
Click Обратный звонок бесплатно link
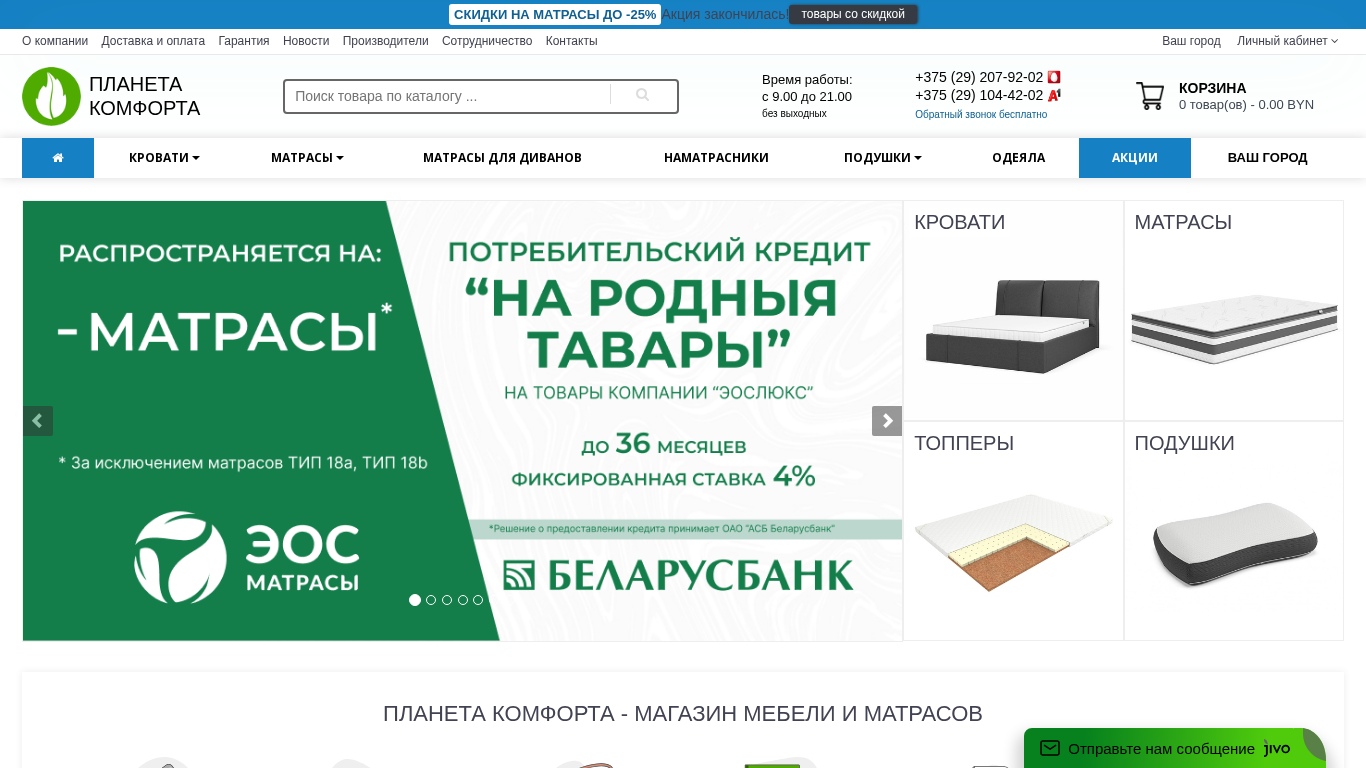click(x=981, y=115)
